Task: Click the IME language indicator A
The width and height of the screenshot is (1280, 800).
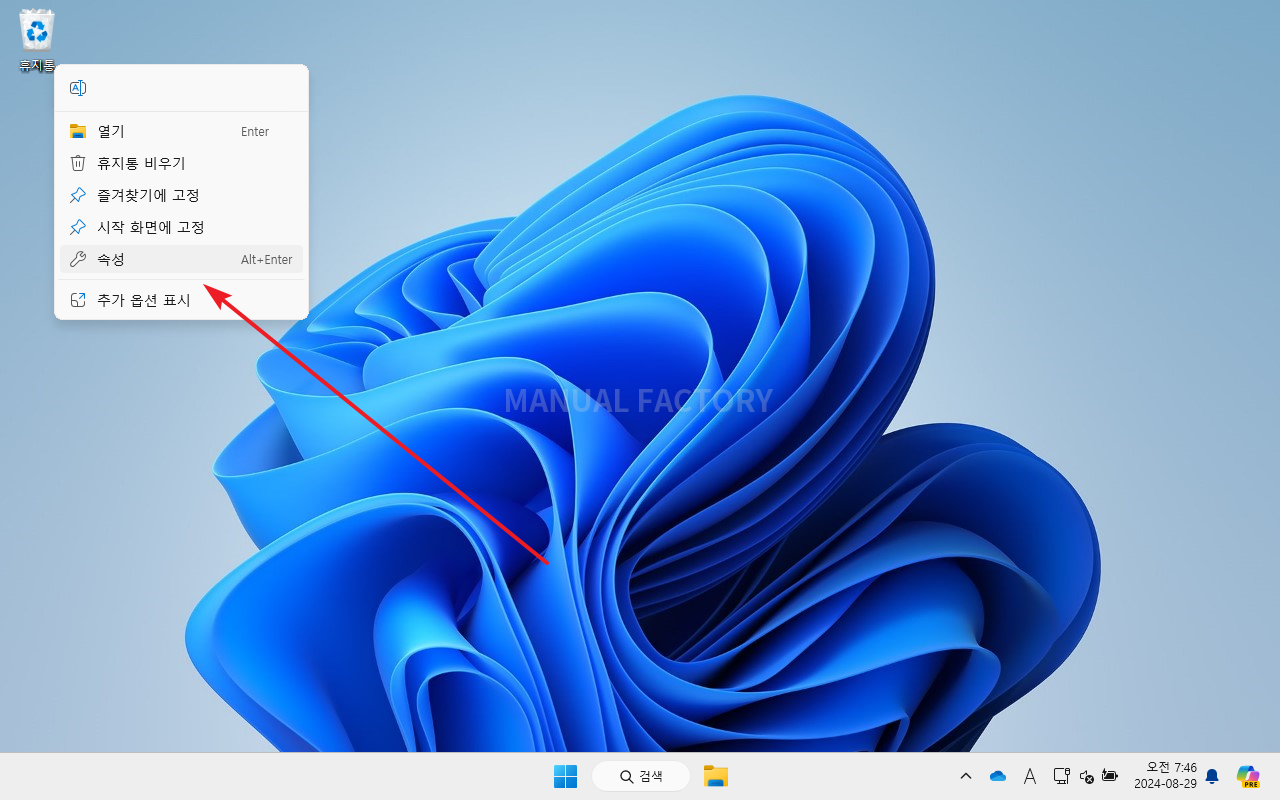Action: tap(1029, 776)
